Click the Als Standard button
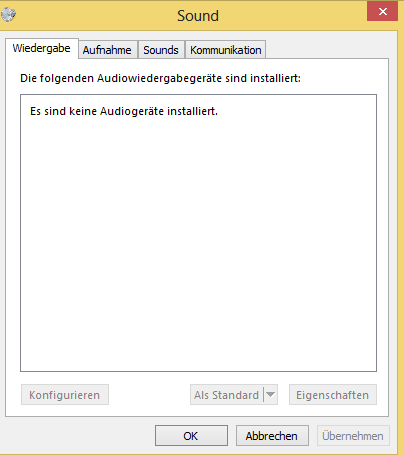Viewport: 404px width, 456px height. [x=227, y=395]
